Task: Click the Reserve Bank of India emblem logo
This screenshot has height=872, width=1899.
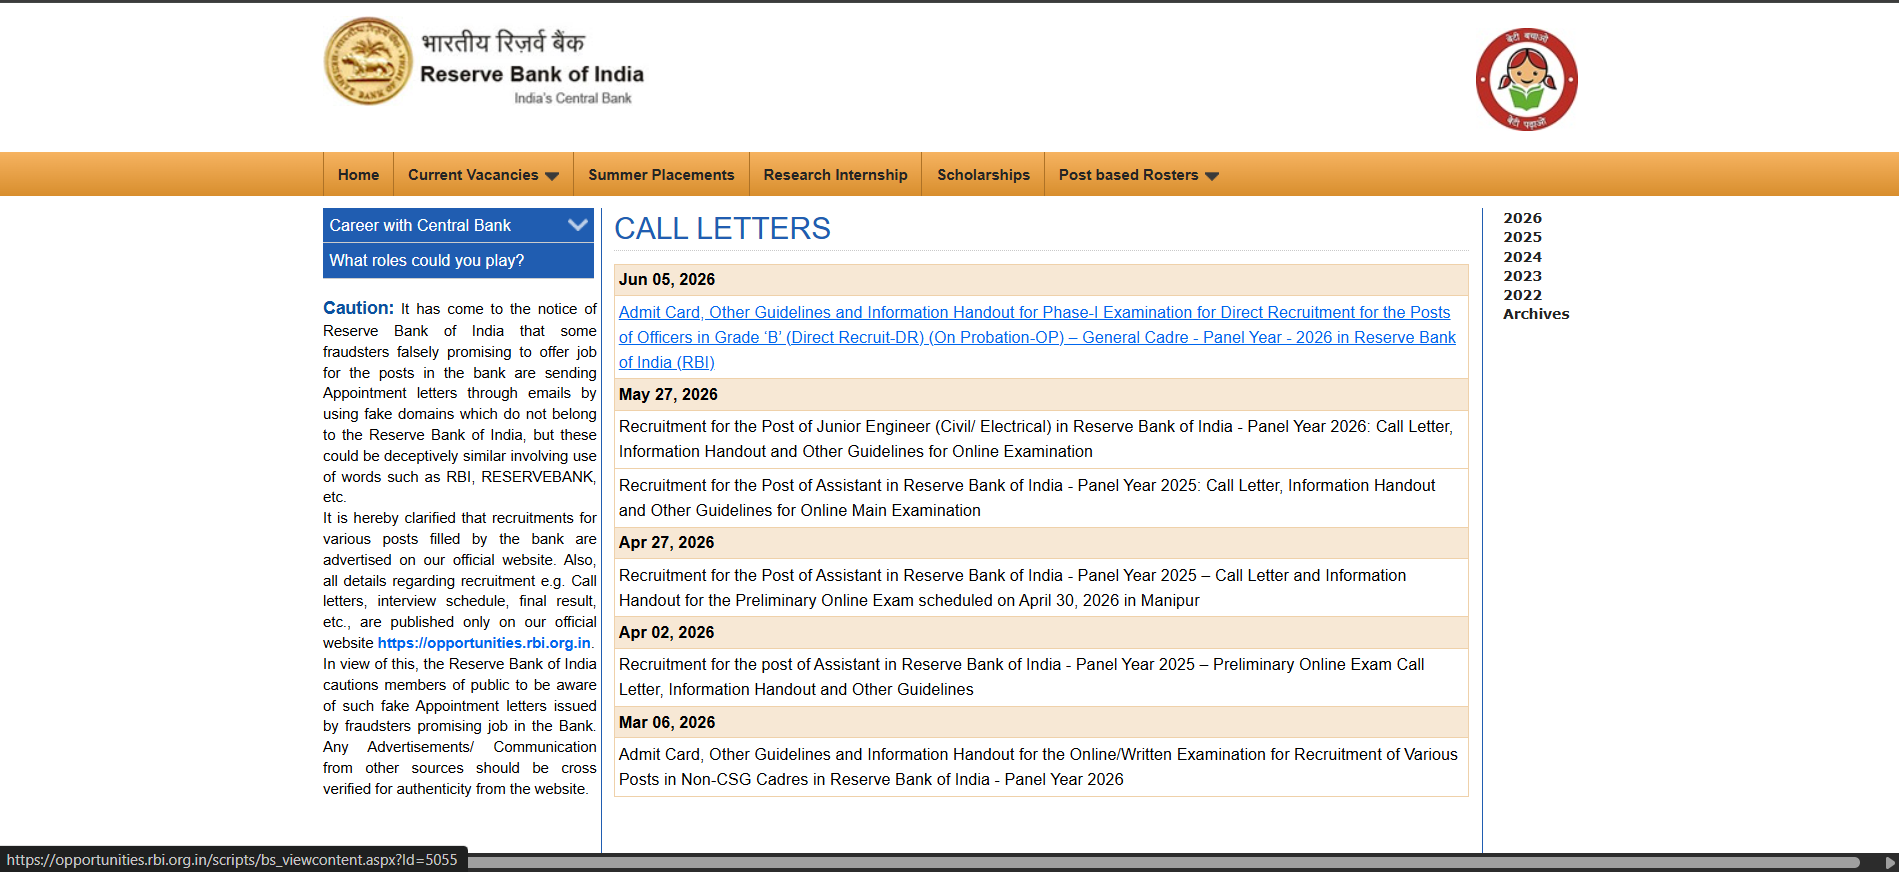Action: pyautogui.click(x=368, y=61)
